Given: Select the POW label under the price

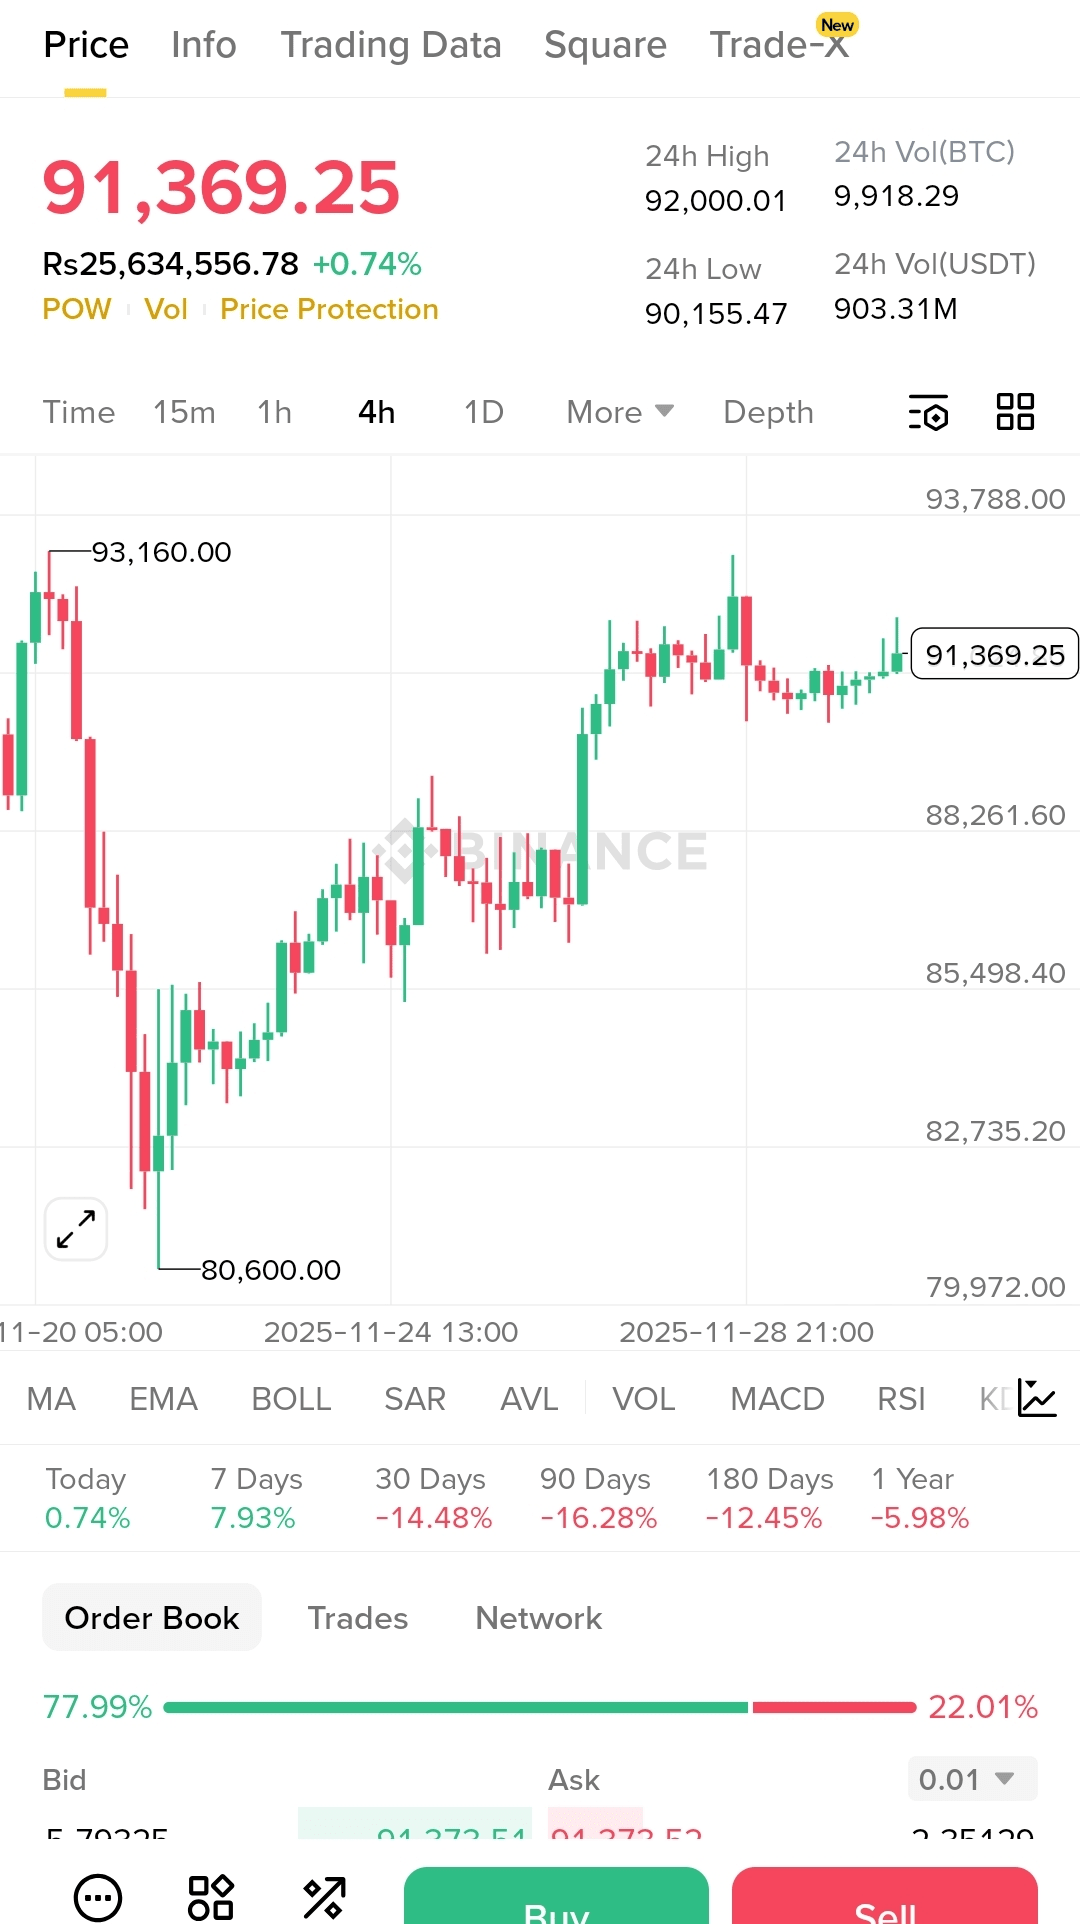Looking at the screenshot, I should [76, 309].
